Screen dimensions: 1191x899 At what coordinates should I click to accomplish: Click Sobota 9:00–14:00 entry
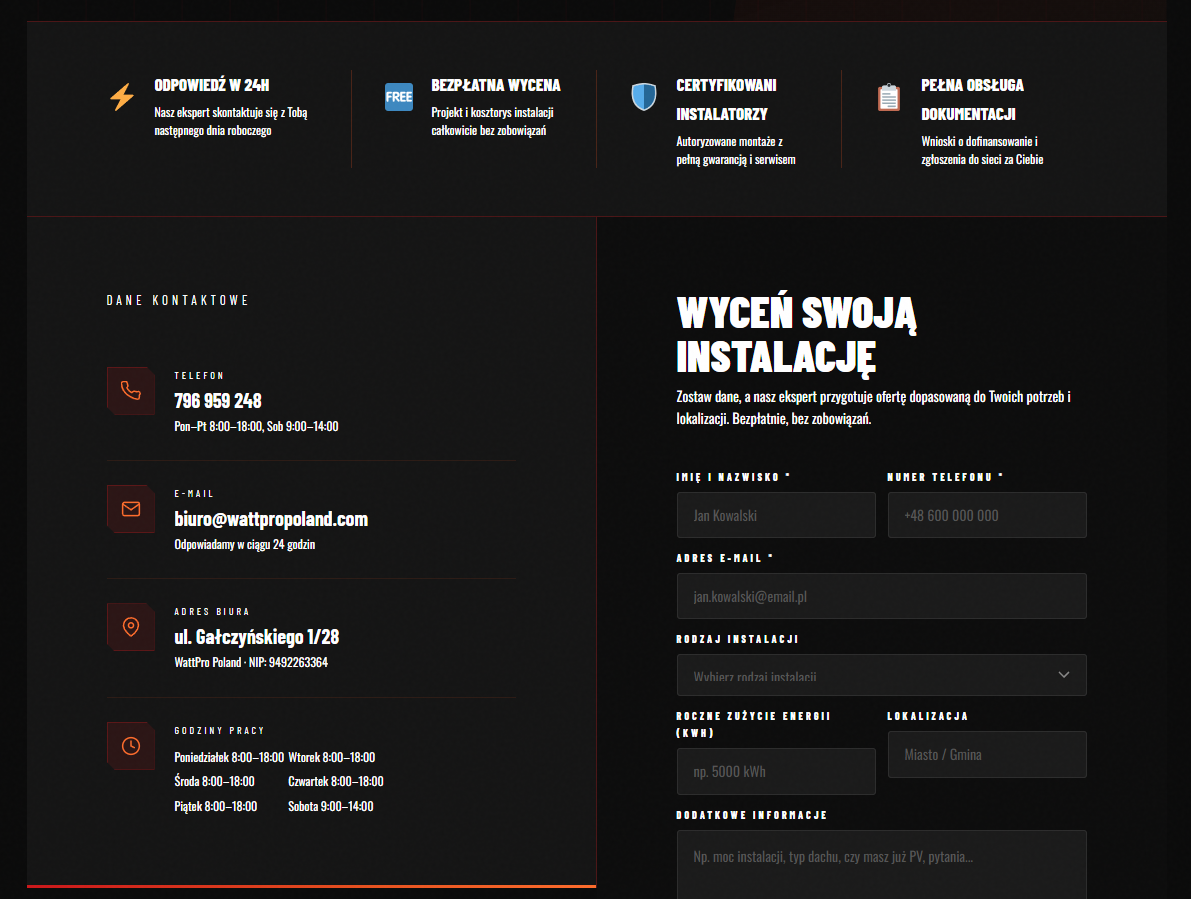[x=331, y=806]
